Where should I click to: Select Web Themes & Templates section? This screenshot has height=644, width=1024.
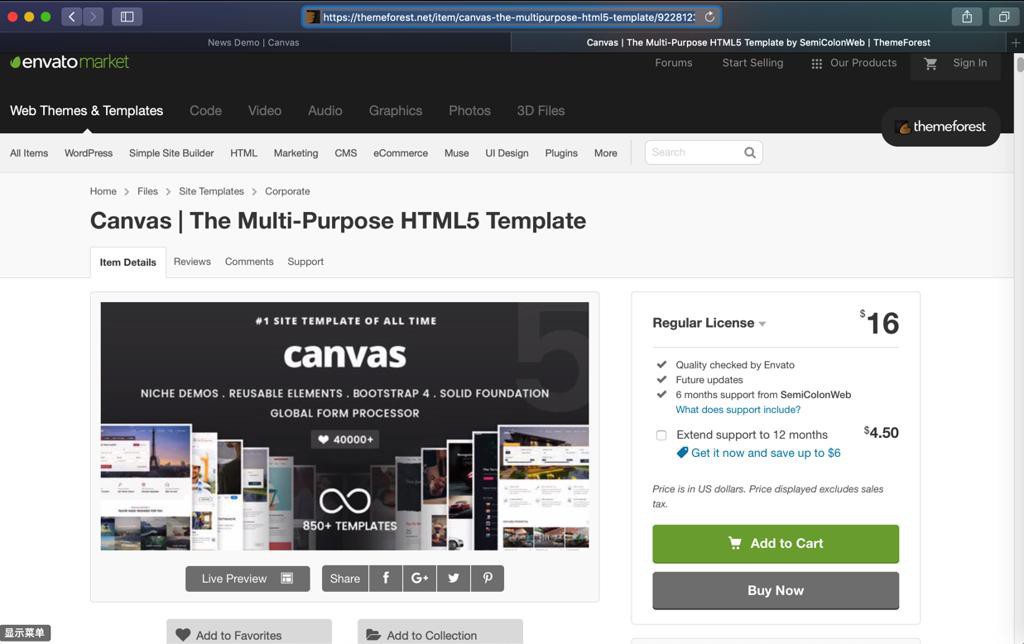[x=86, y=110]
